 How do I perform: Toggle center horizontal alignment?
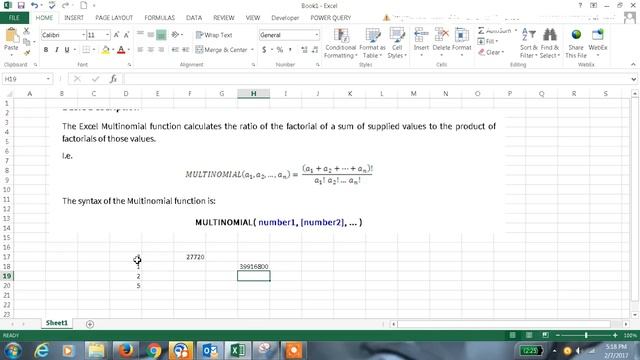[151, 50]
